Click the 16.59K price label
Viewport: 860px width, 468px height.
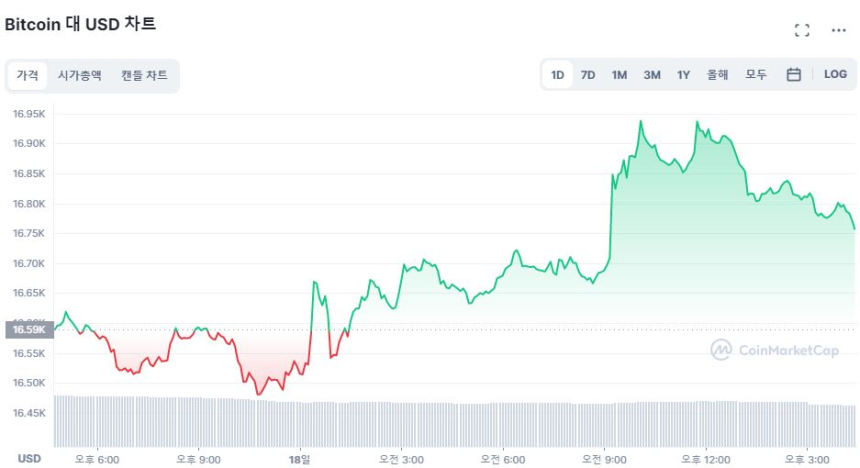coord(27,329)
